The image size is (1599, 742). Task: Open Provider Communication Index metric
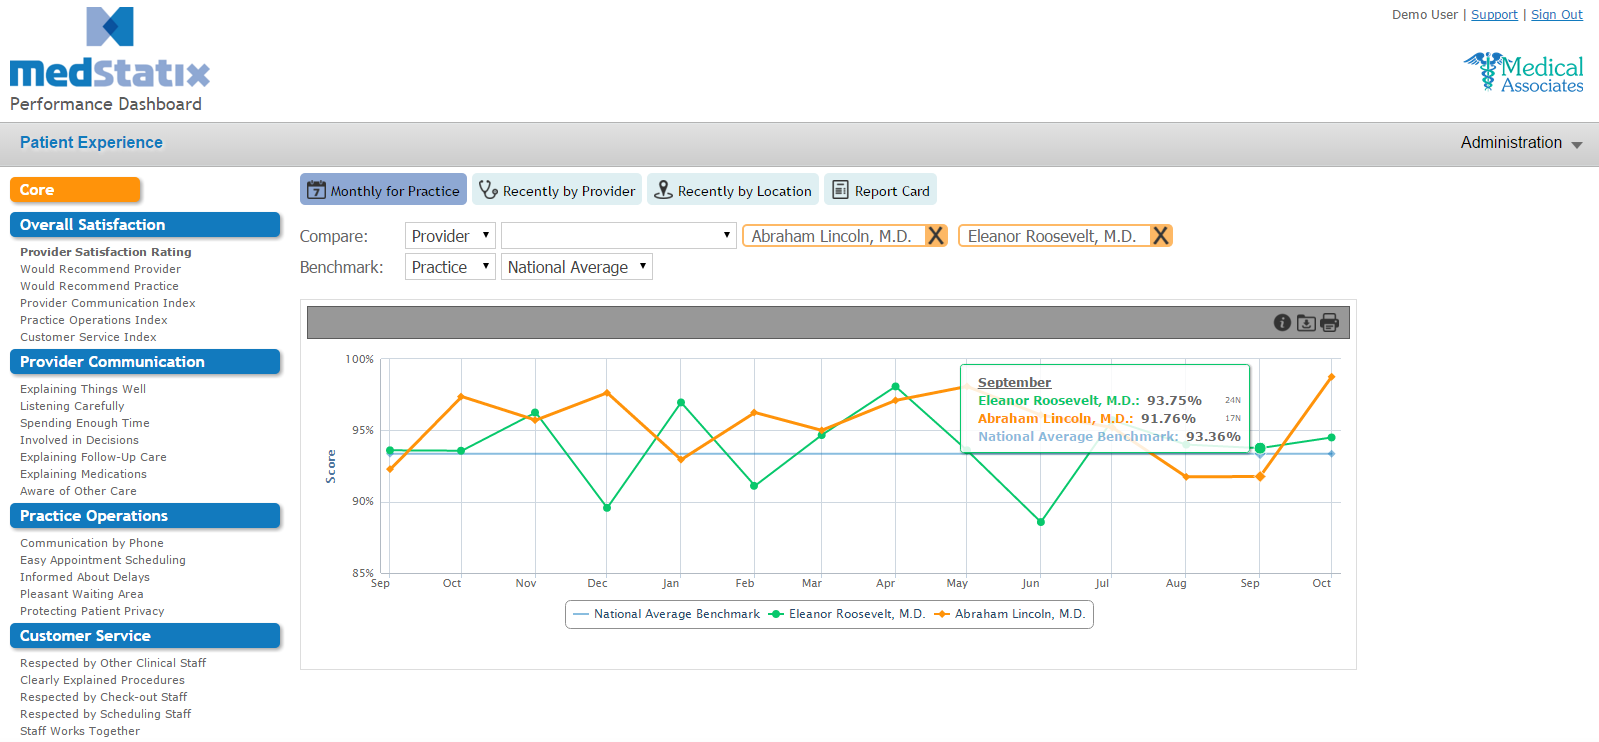pos(108,303)
